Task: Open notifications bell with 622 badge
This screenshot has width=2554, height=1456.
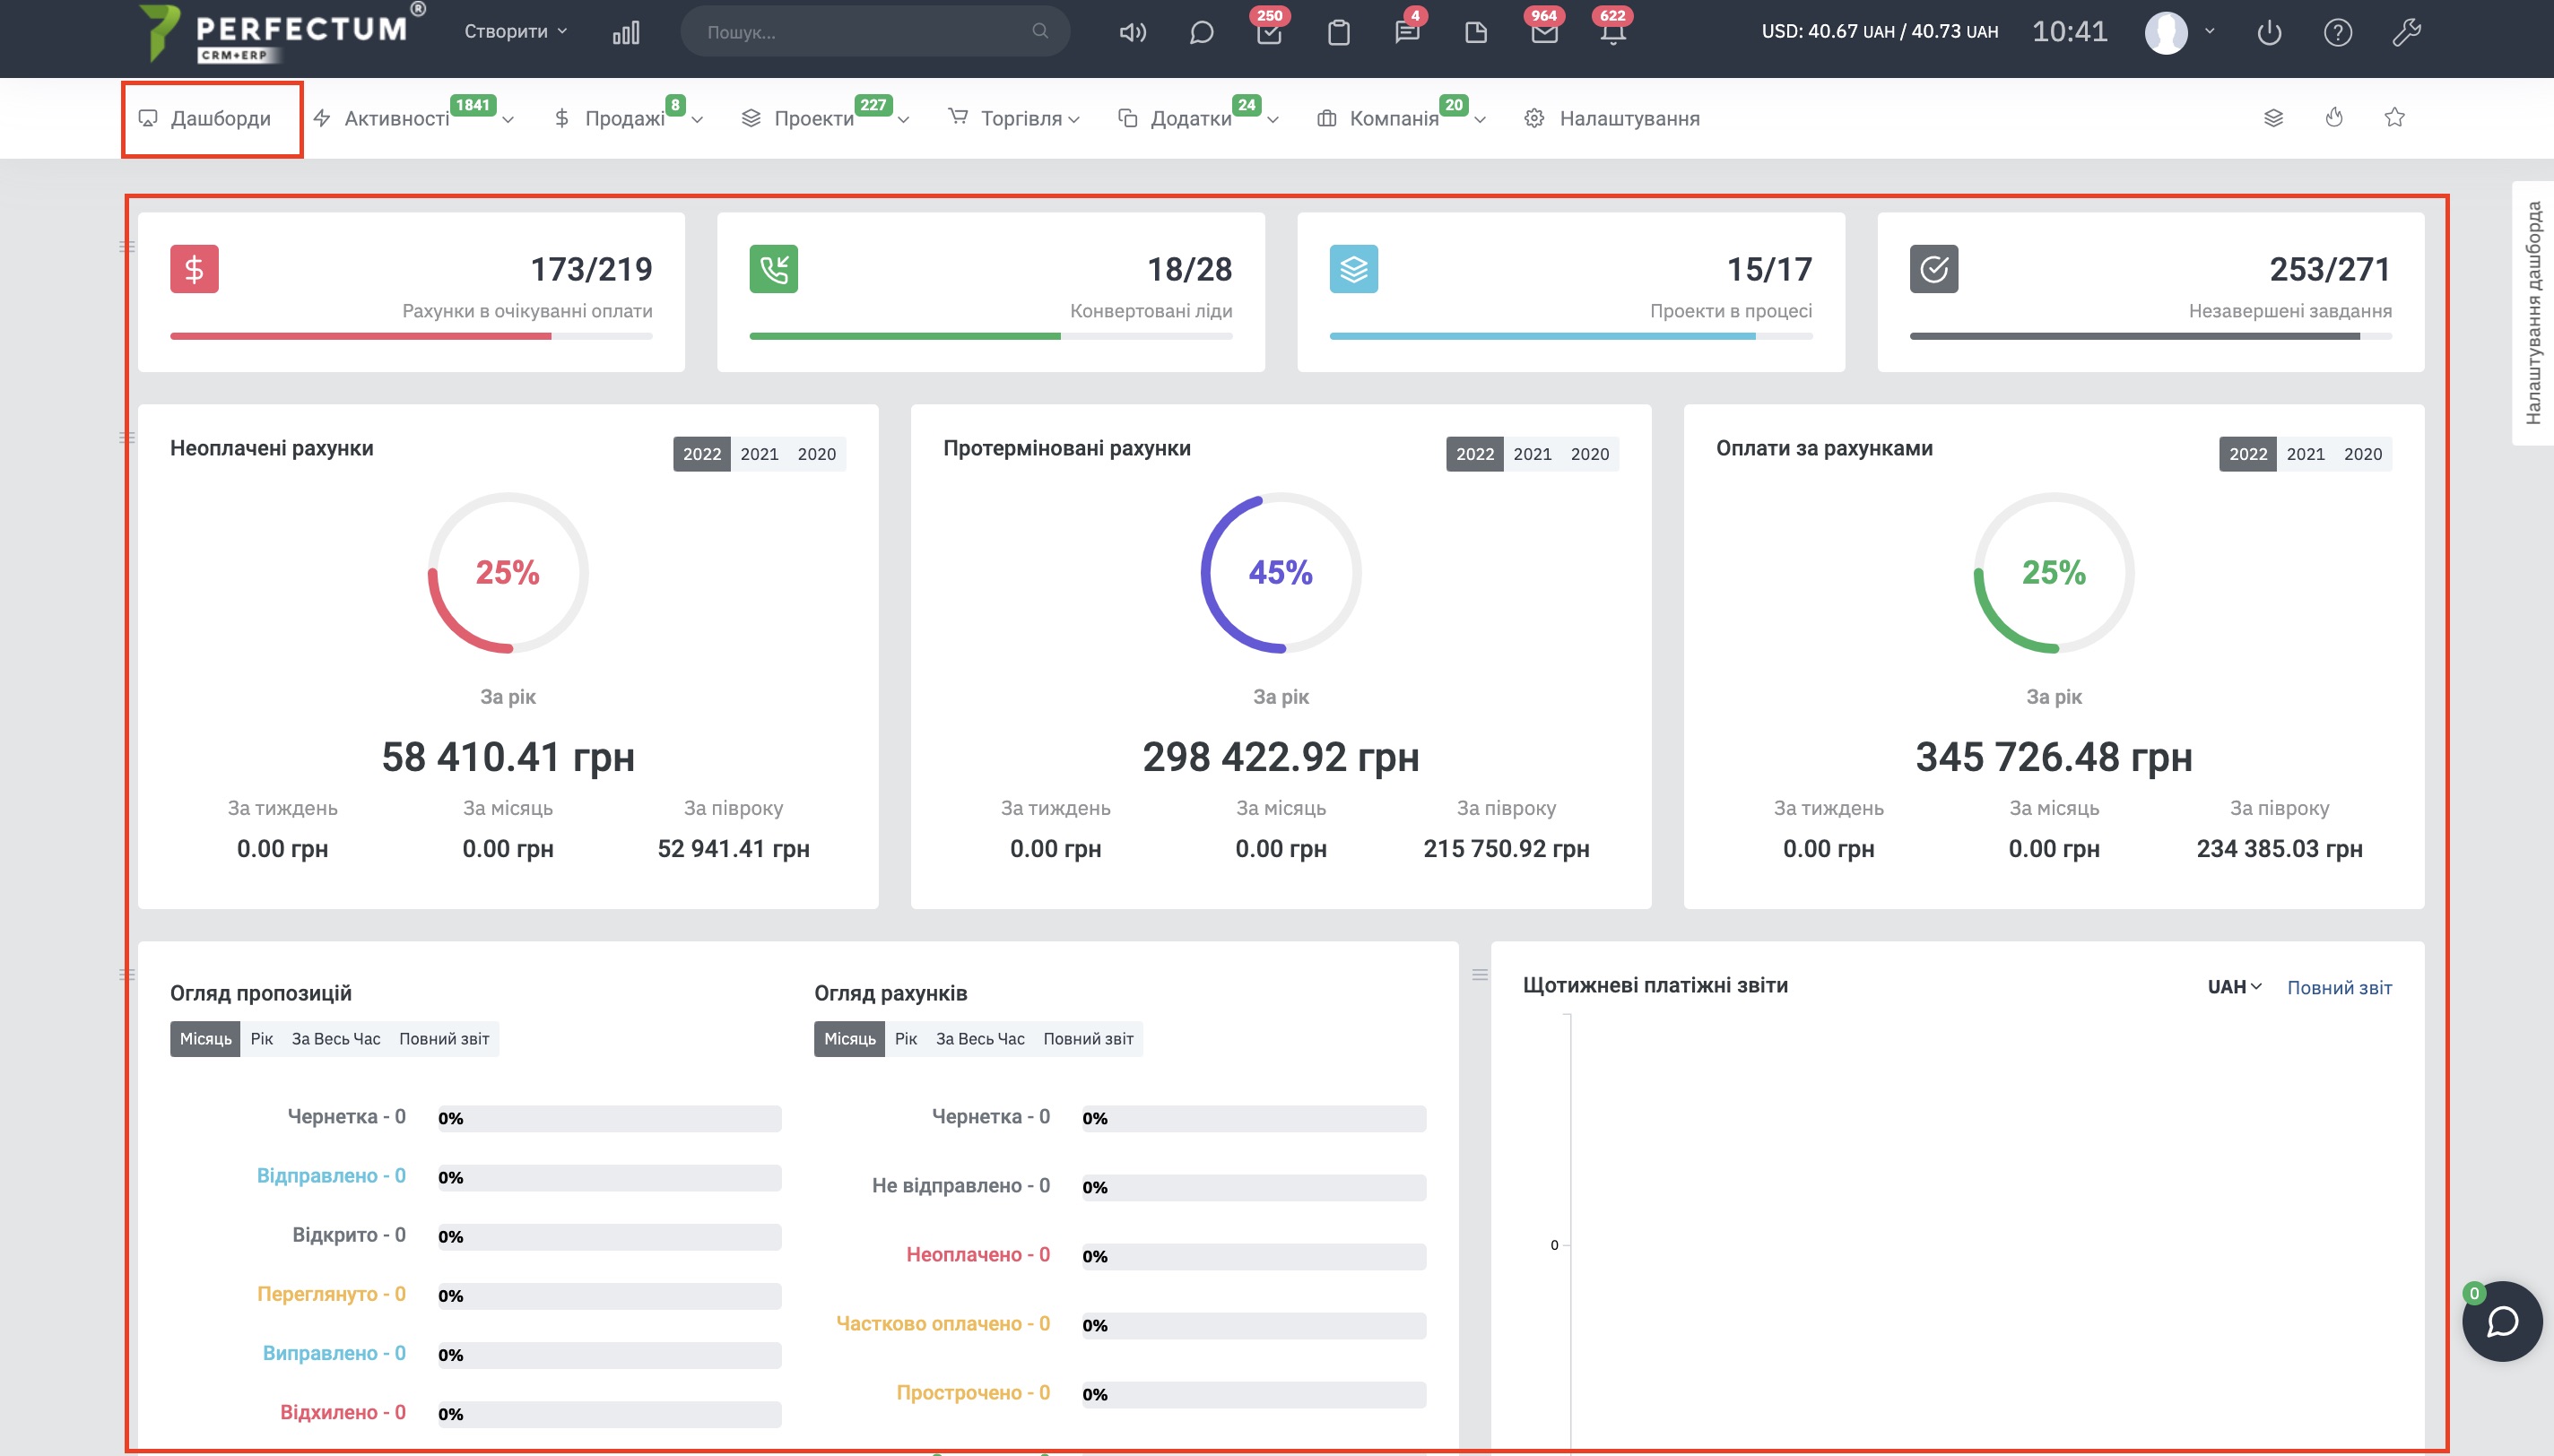Action: click(x=1612, y=32)
